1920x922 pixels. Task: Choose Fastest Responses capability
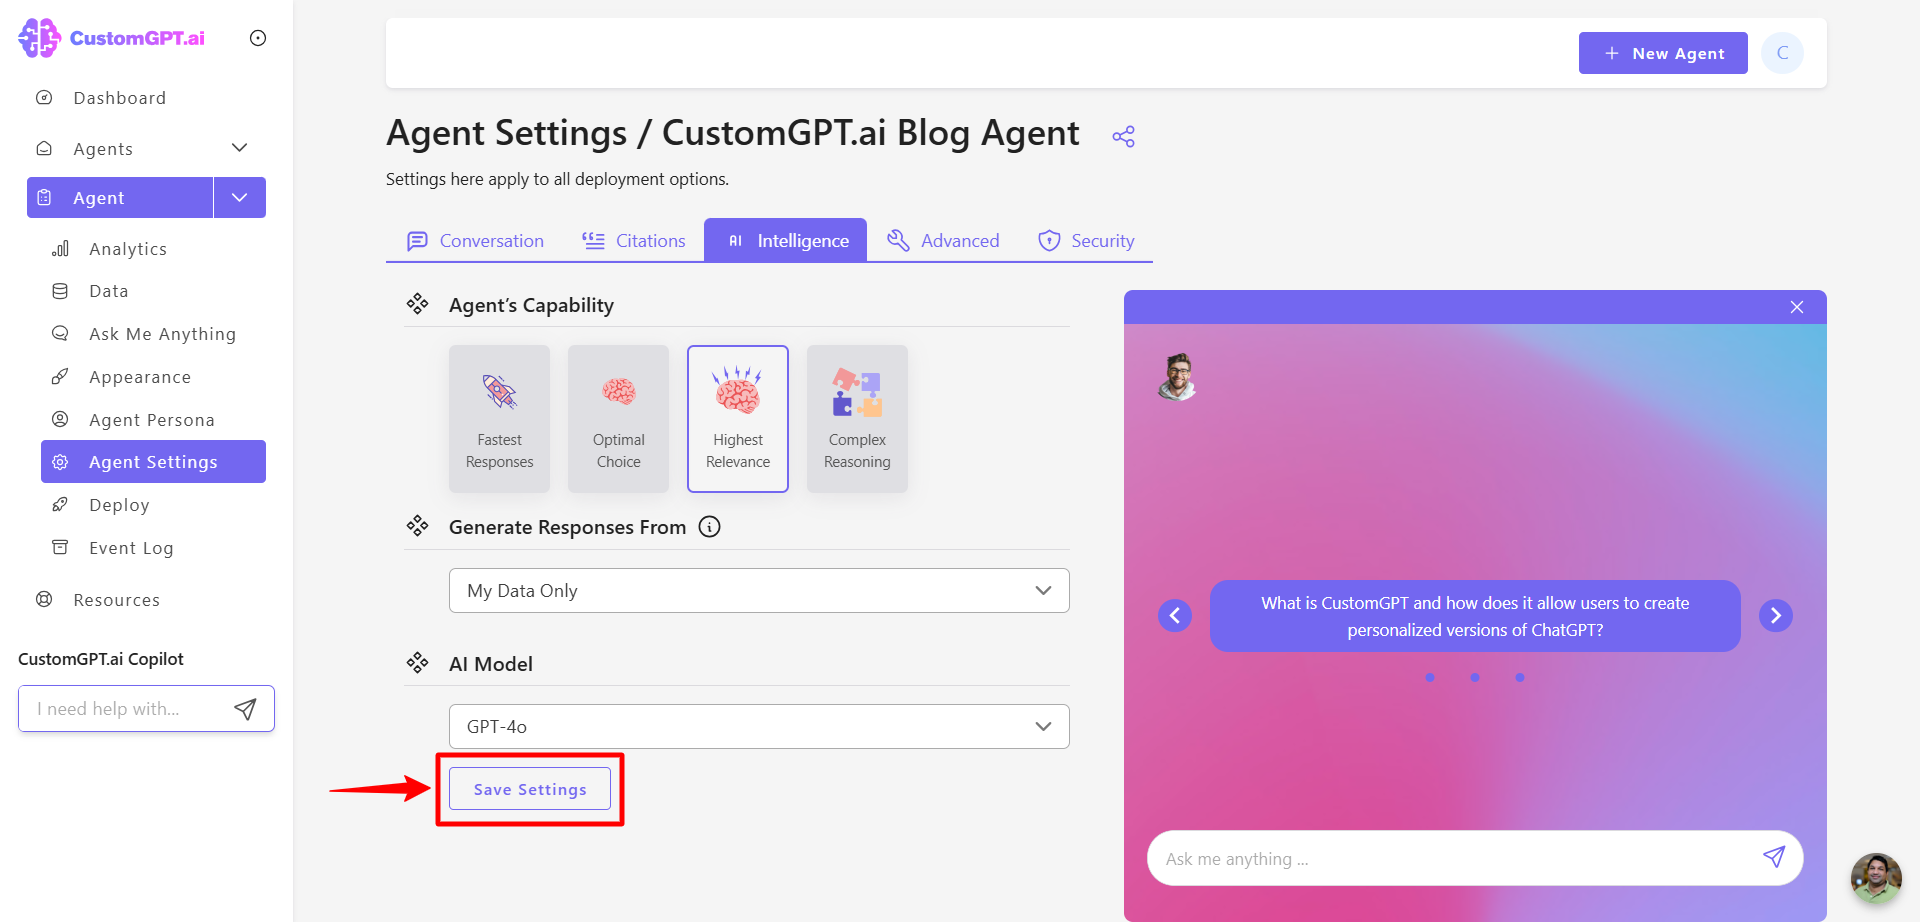click(499, 419)
